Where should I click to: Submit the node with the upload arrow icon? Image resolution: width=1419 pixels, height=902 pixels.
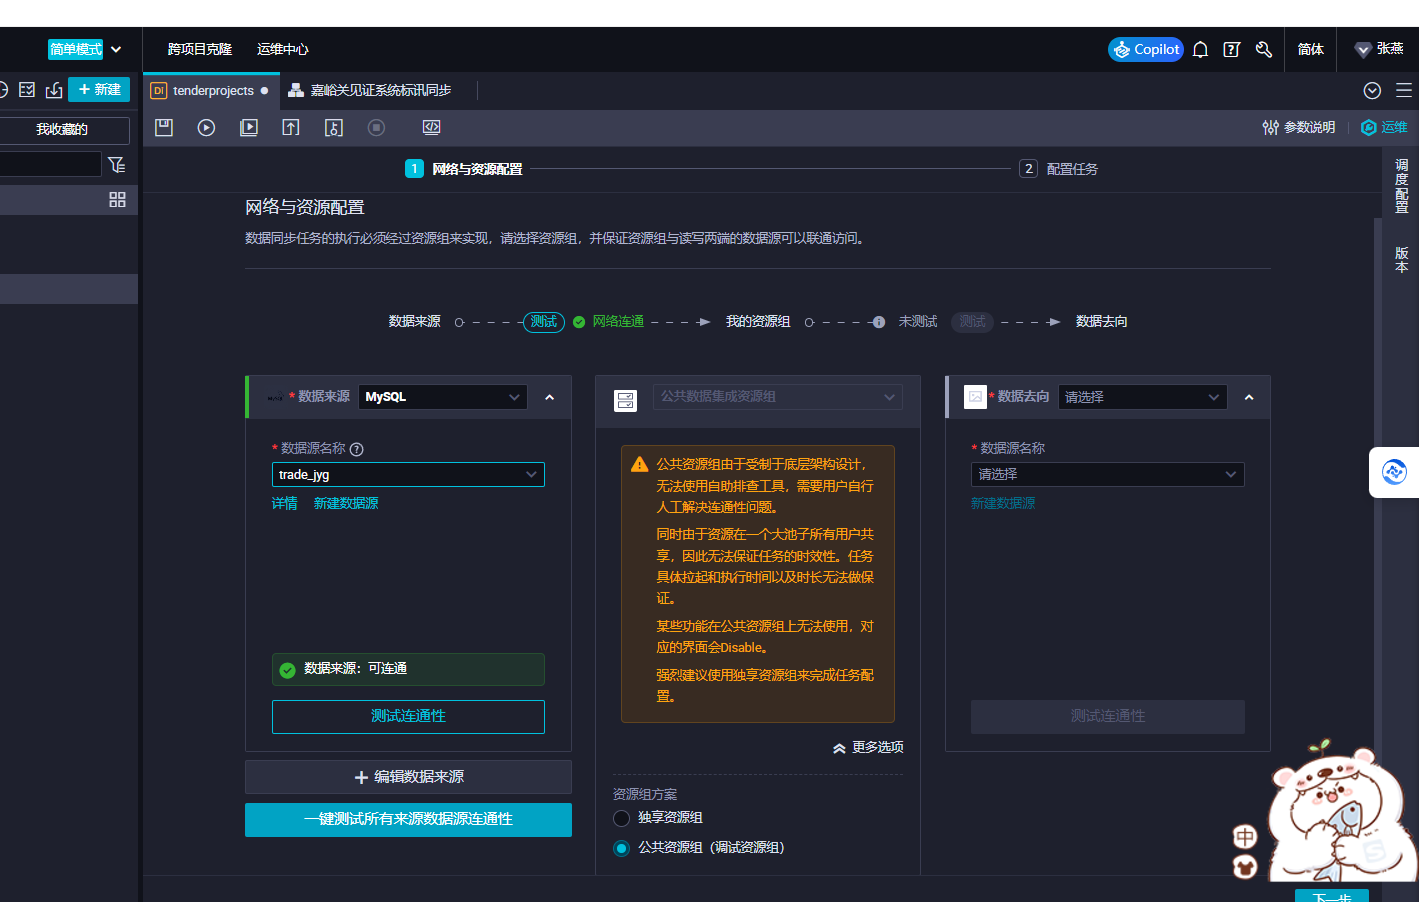pyautogui.click(x=291, y=127)
